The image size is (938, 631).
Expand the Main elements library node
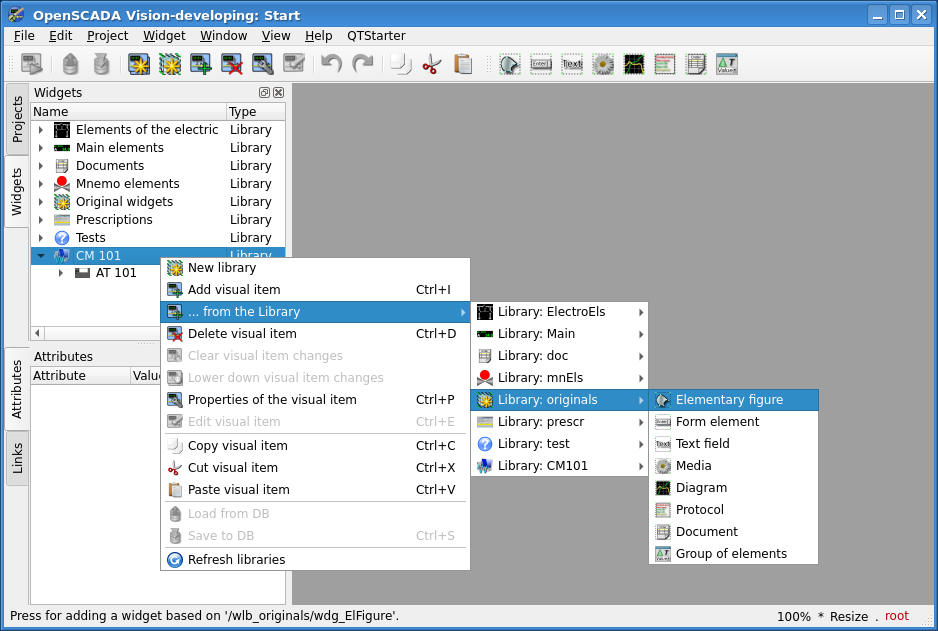tap(41, 148)
